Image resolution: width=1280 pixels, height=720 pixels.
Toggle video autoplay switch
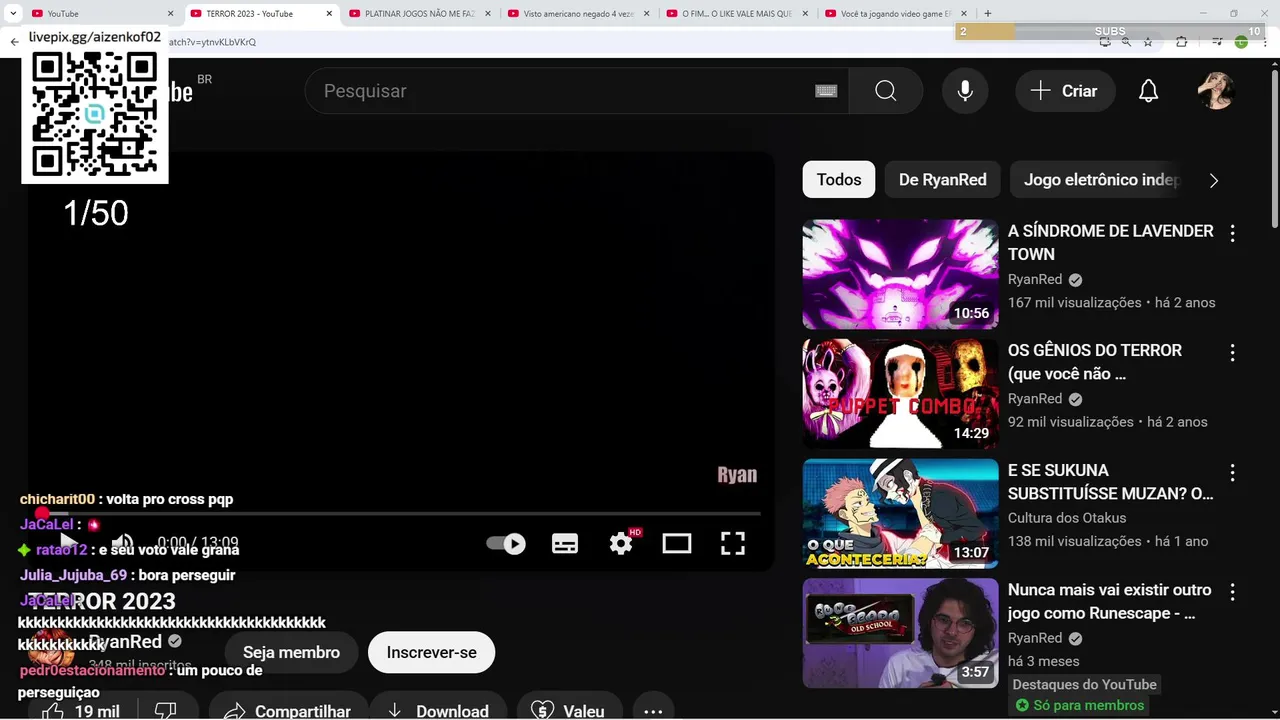[x=506, y=543]
